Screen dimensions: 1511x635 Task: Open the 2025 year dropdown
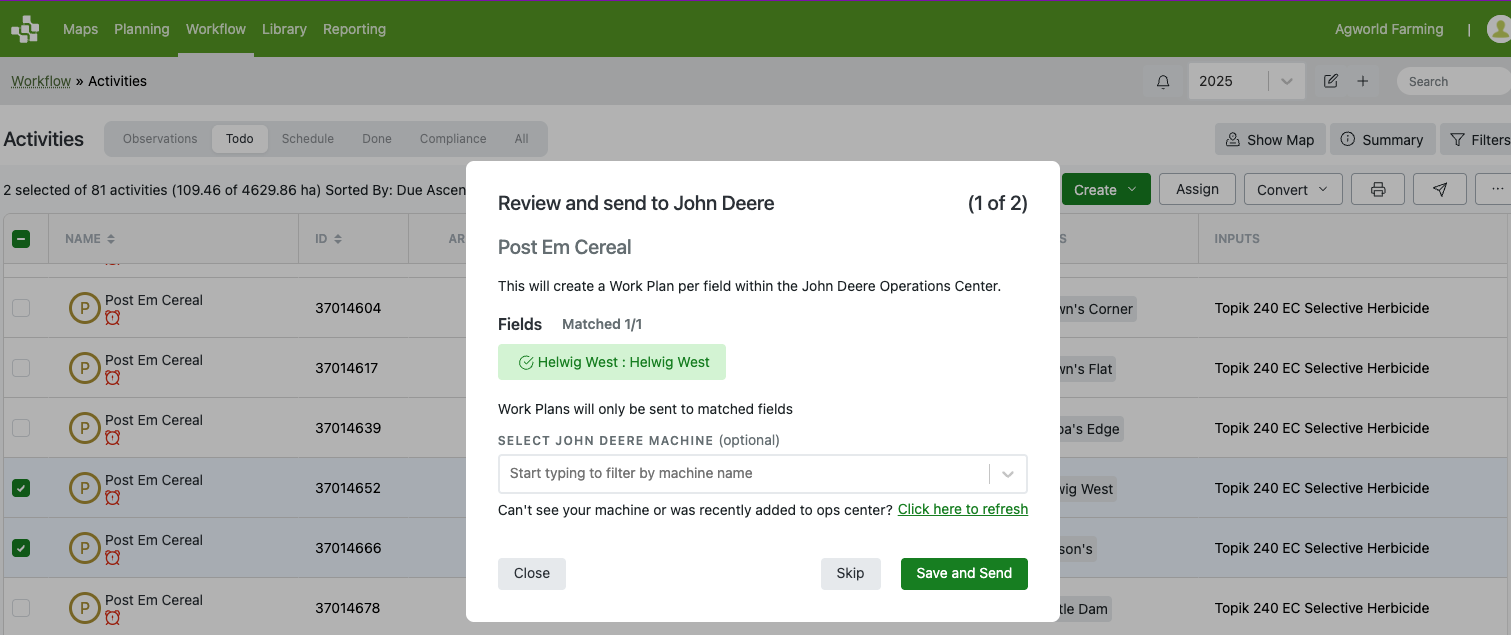pos(1246,81)
